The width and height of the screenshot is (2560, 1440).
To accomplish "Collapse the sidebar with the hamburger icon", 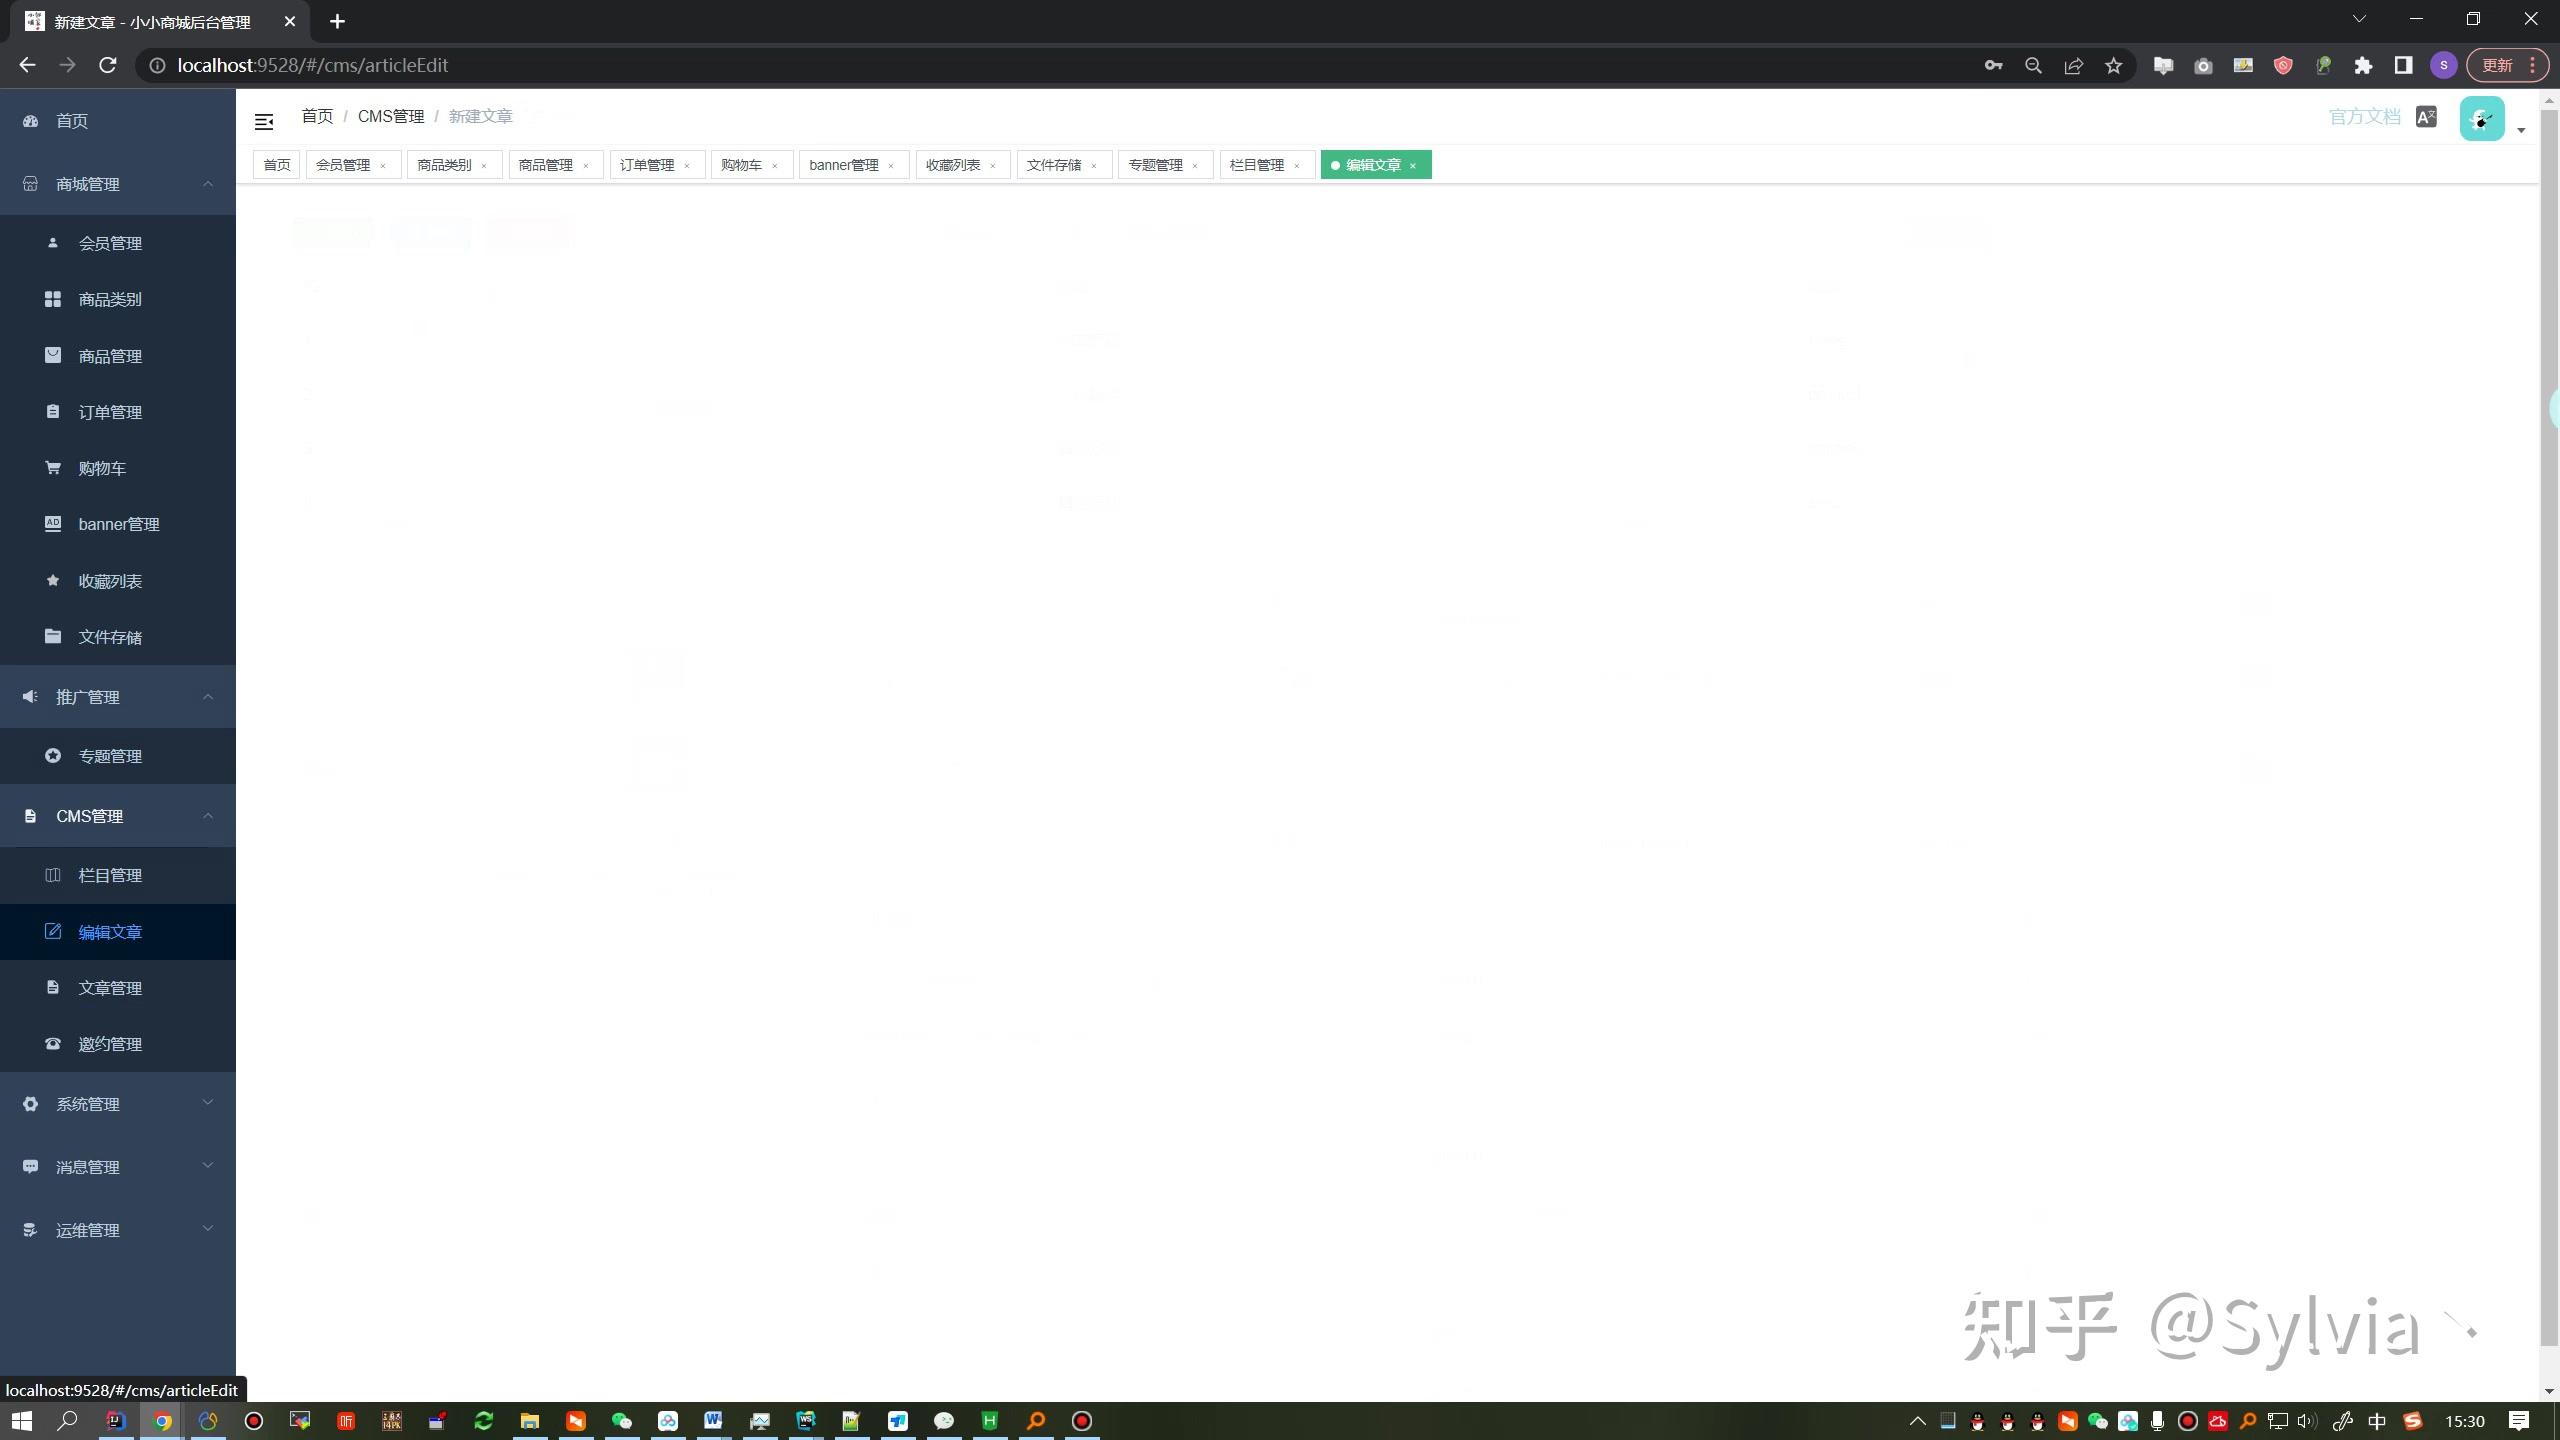I will (264, 120).
